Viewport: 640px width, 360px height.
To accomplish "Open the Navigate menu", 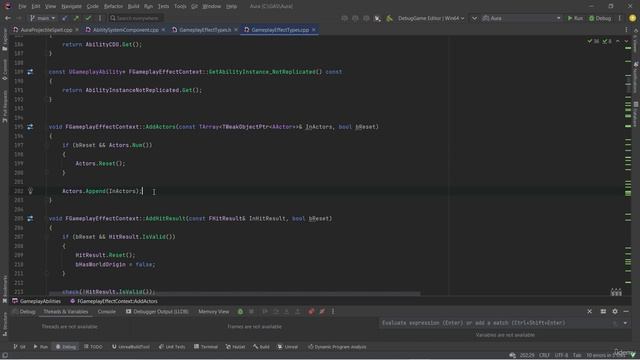I will coord(71,7).
